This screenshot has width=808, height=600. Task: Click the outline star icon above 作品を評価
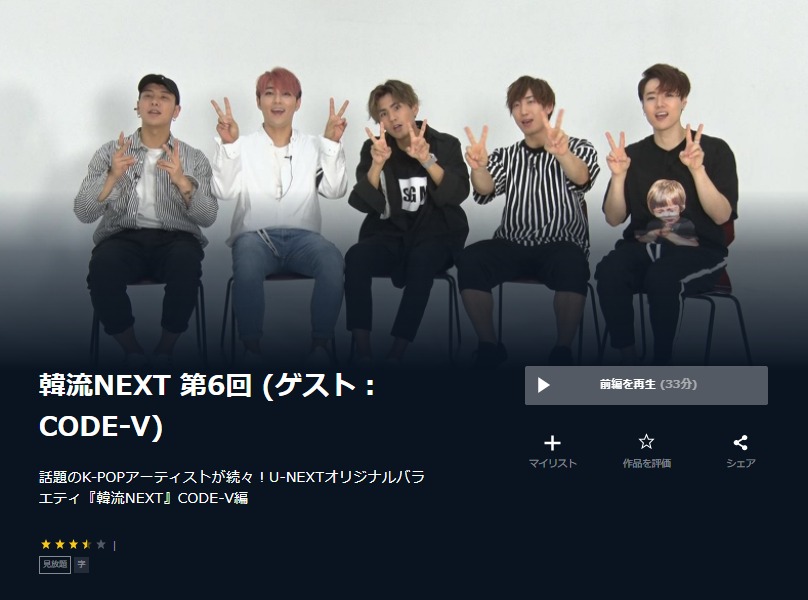click(646, 442)
